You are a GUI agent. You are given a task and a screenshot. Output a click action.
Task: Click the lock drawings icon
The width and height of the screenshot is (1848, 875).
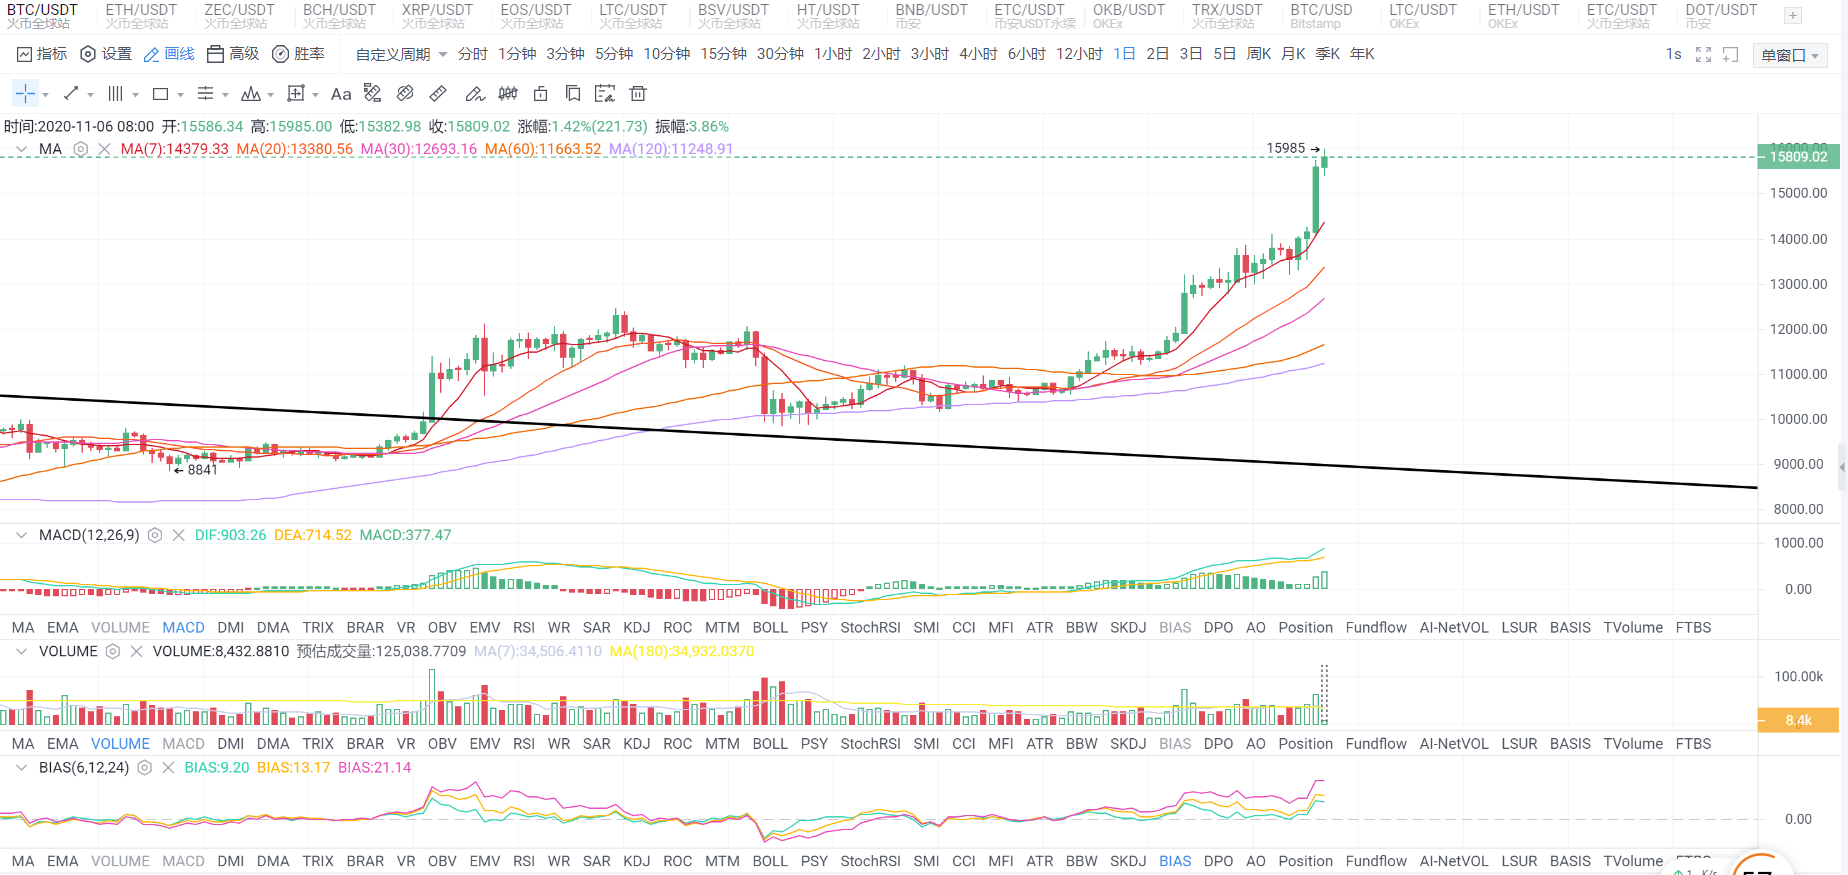click(x=541, y=94)
